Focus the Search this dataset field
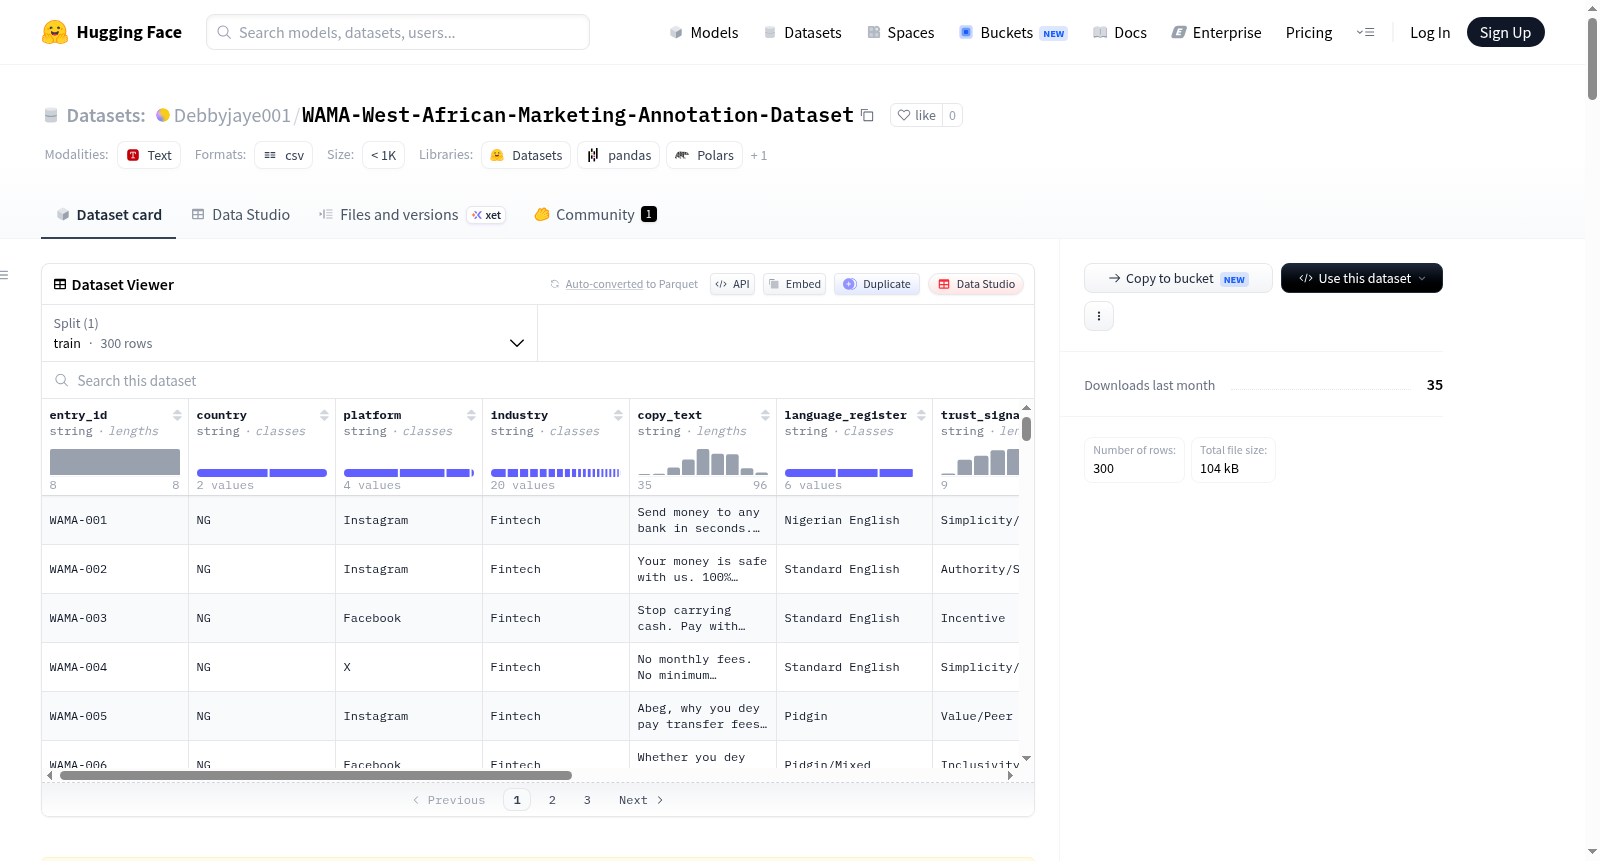 click(x=538, y=381)
